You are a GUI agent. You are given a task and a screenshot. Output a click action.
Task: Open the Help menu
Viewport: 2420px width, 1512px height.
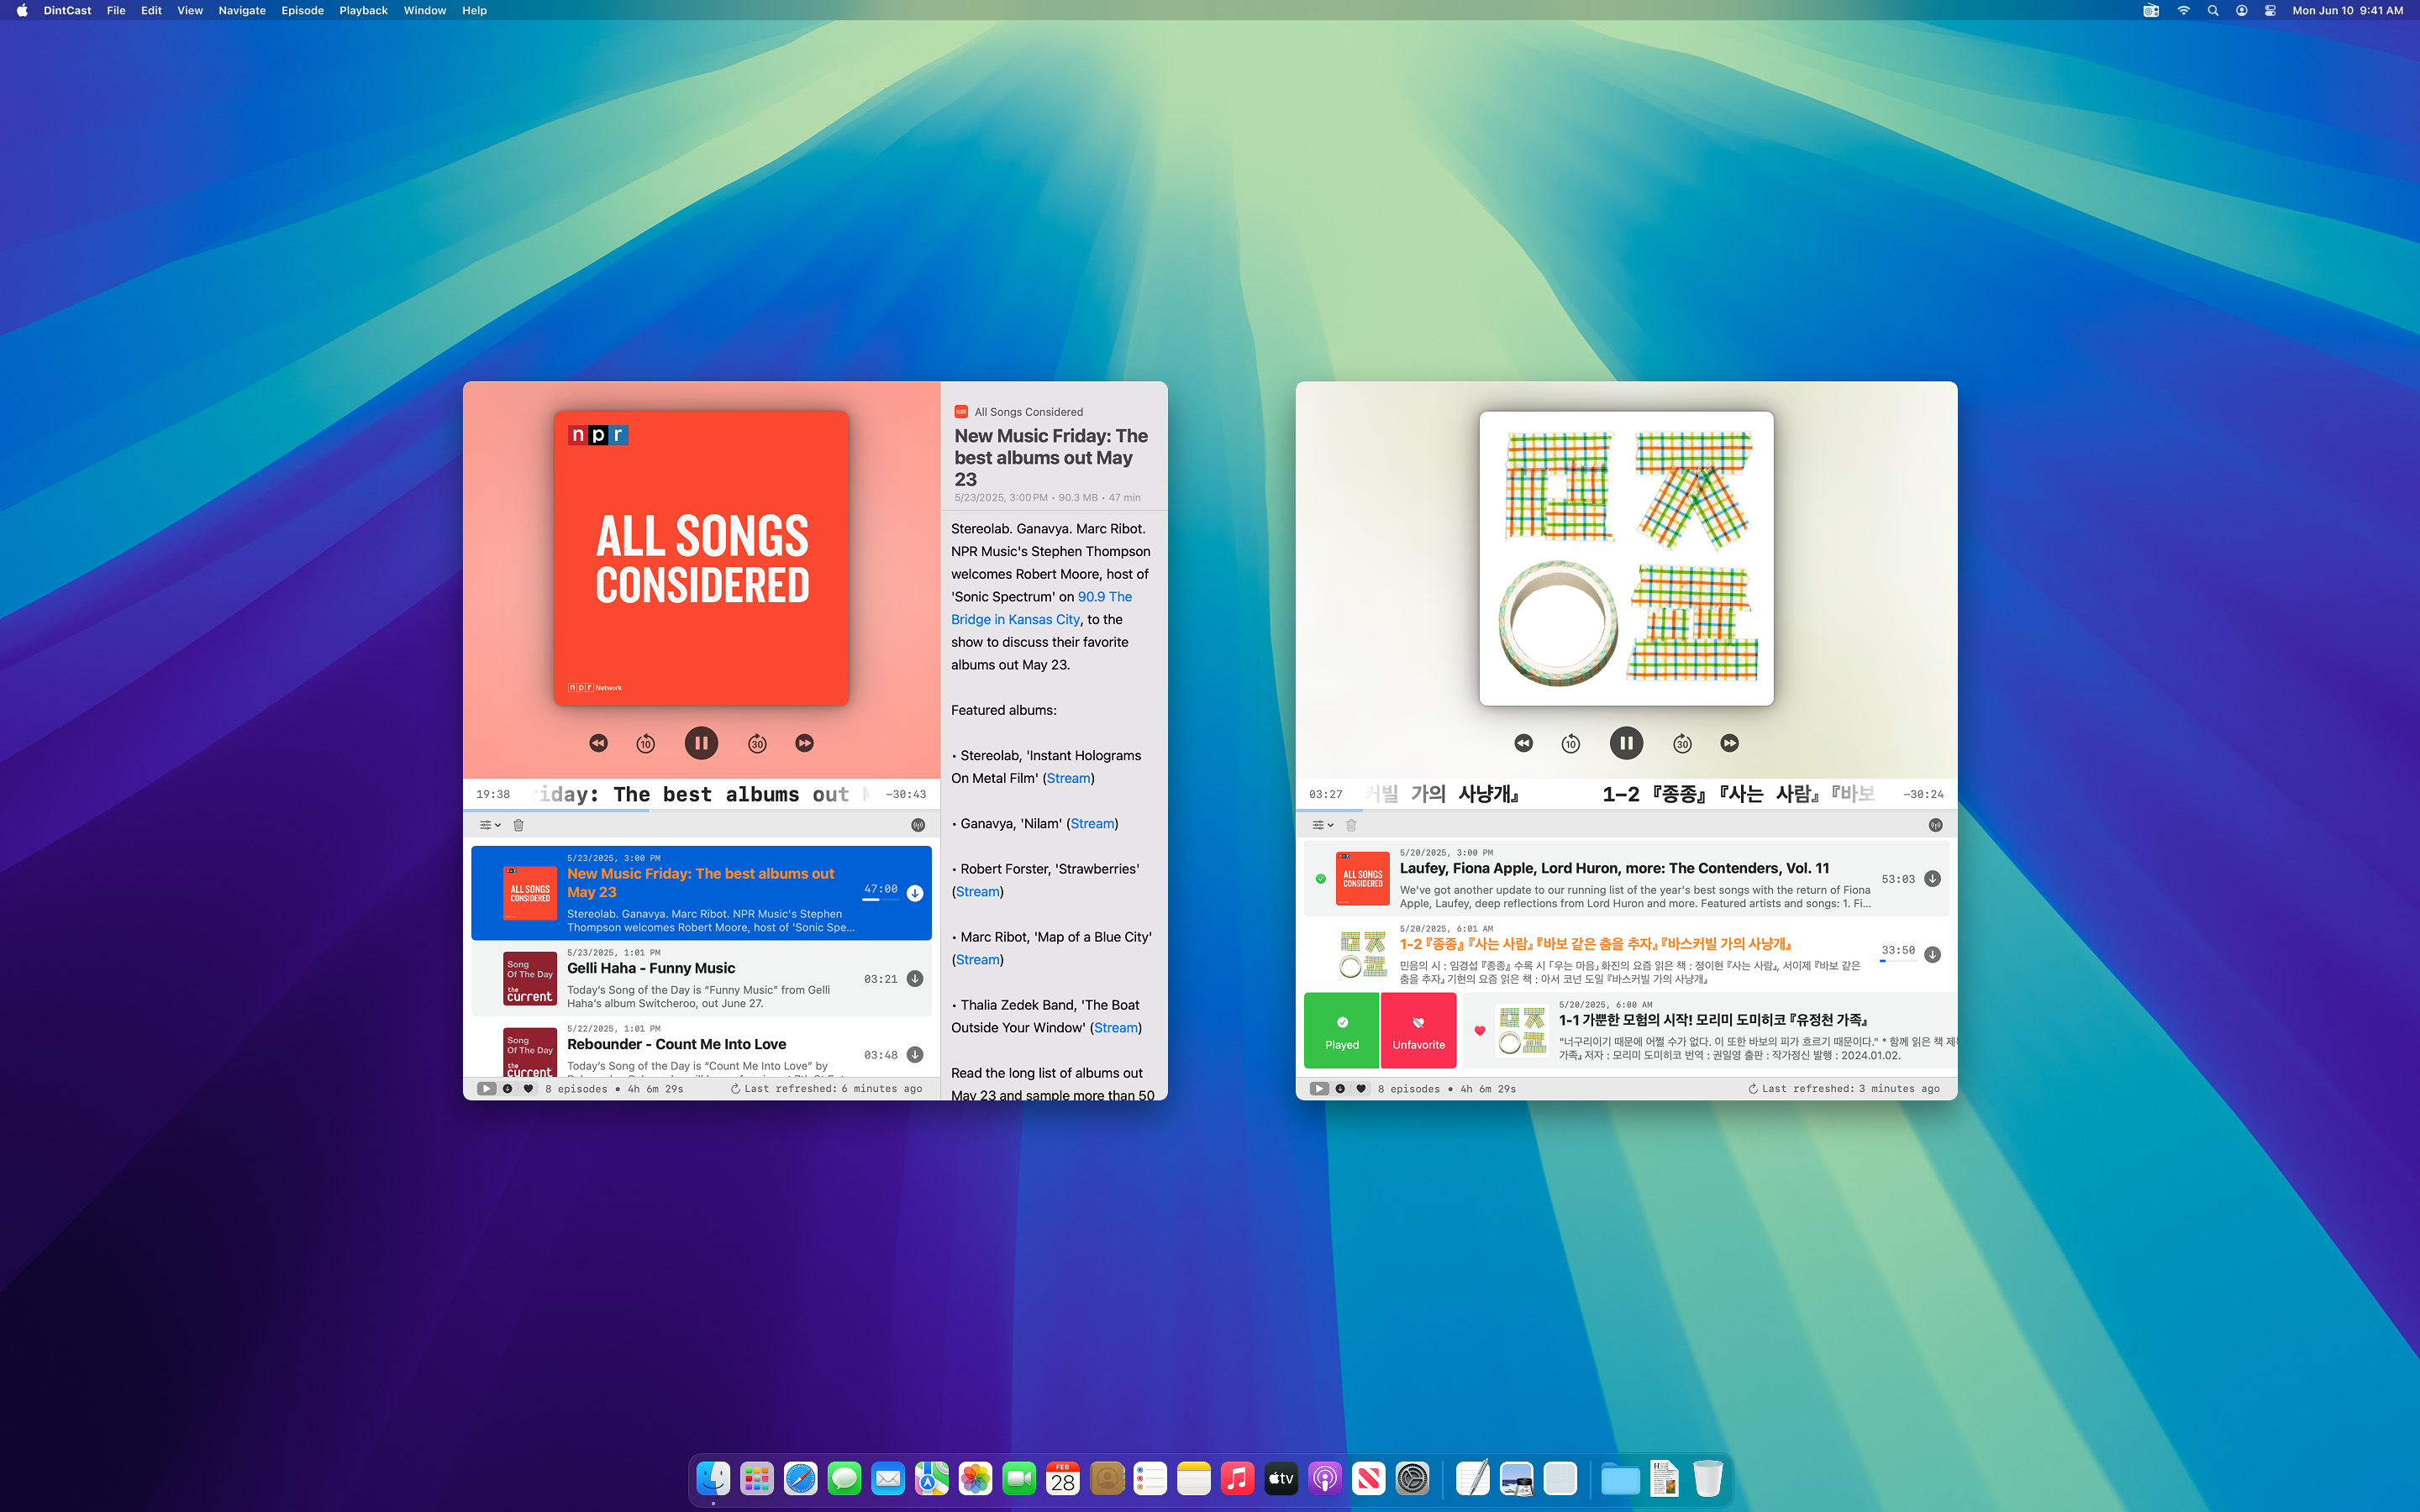474,10
